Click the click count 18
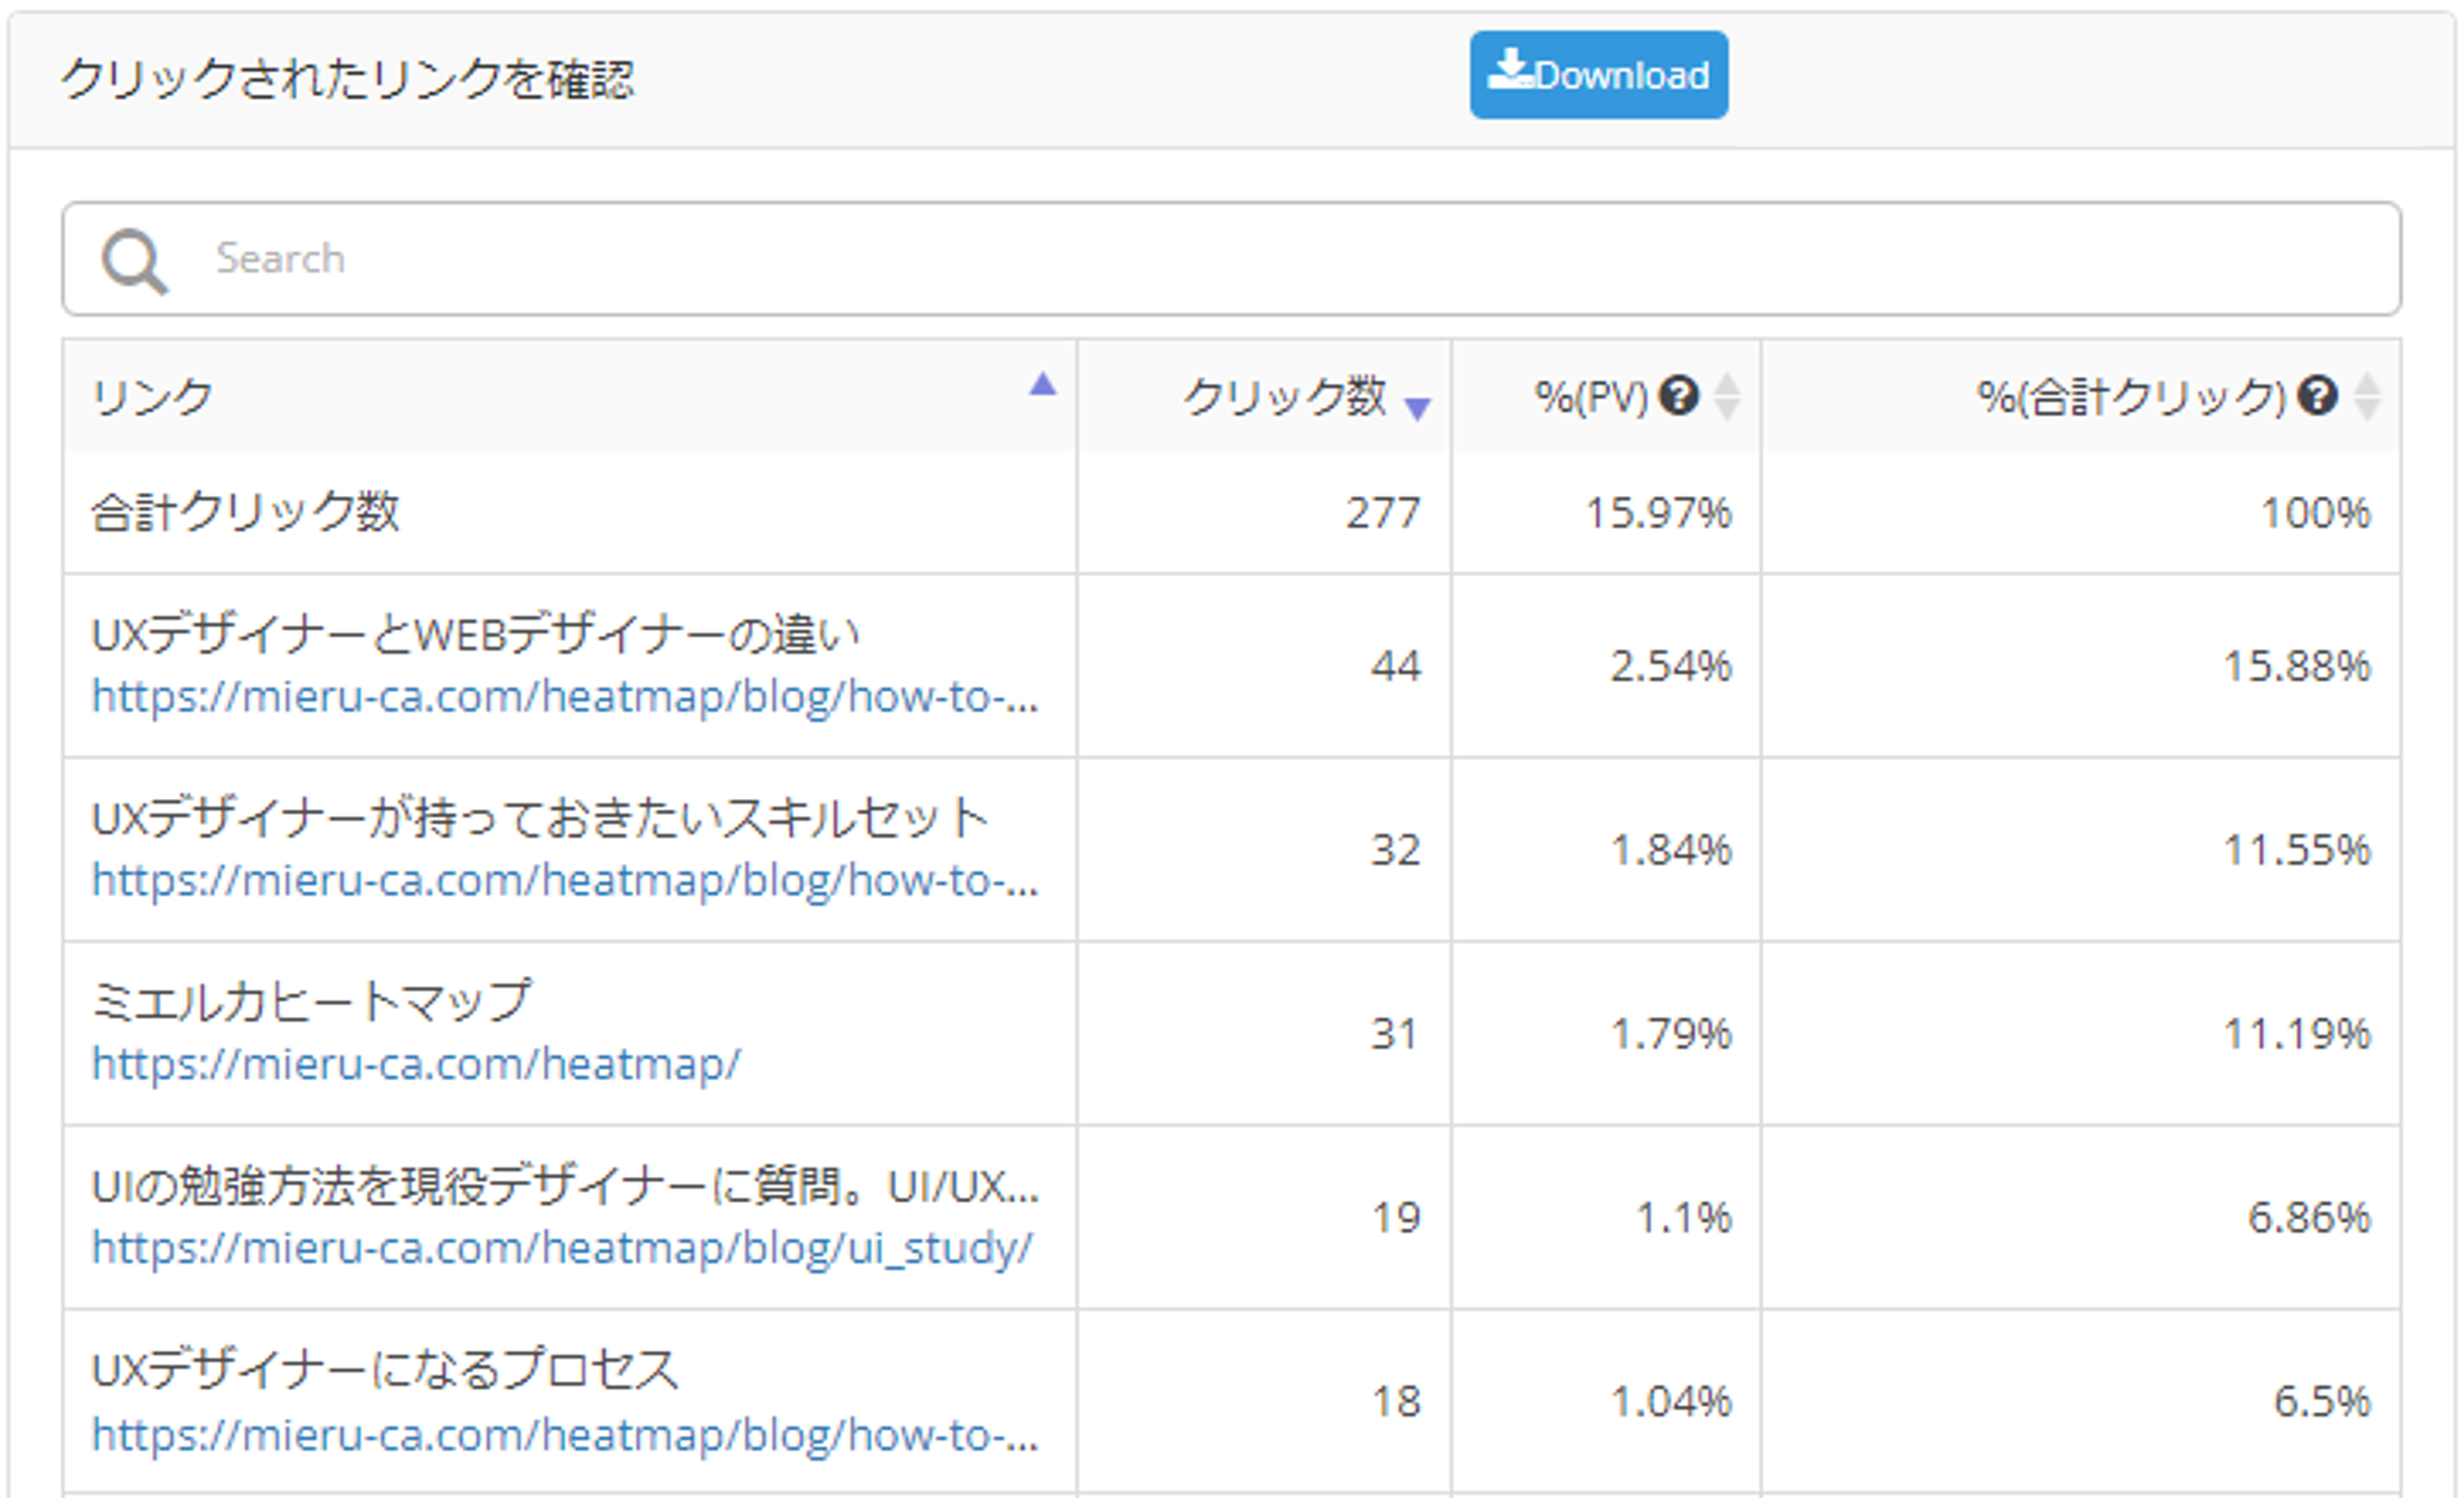This screenshot has width=2464, height=1498. click(x=1396, y=1402)
